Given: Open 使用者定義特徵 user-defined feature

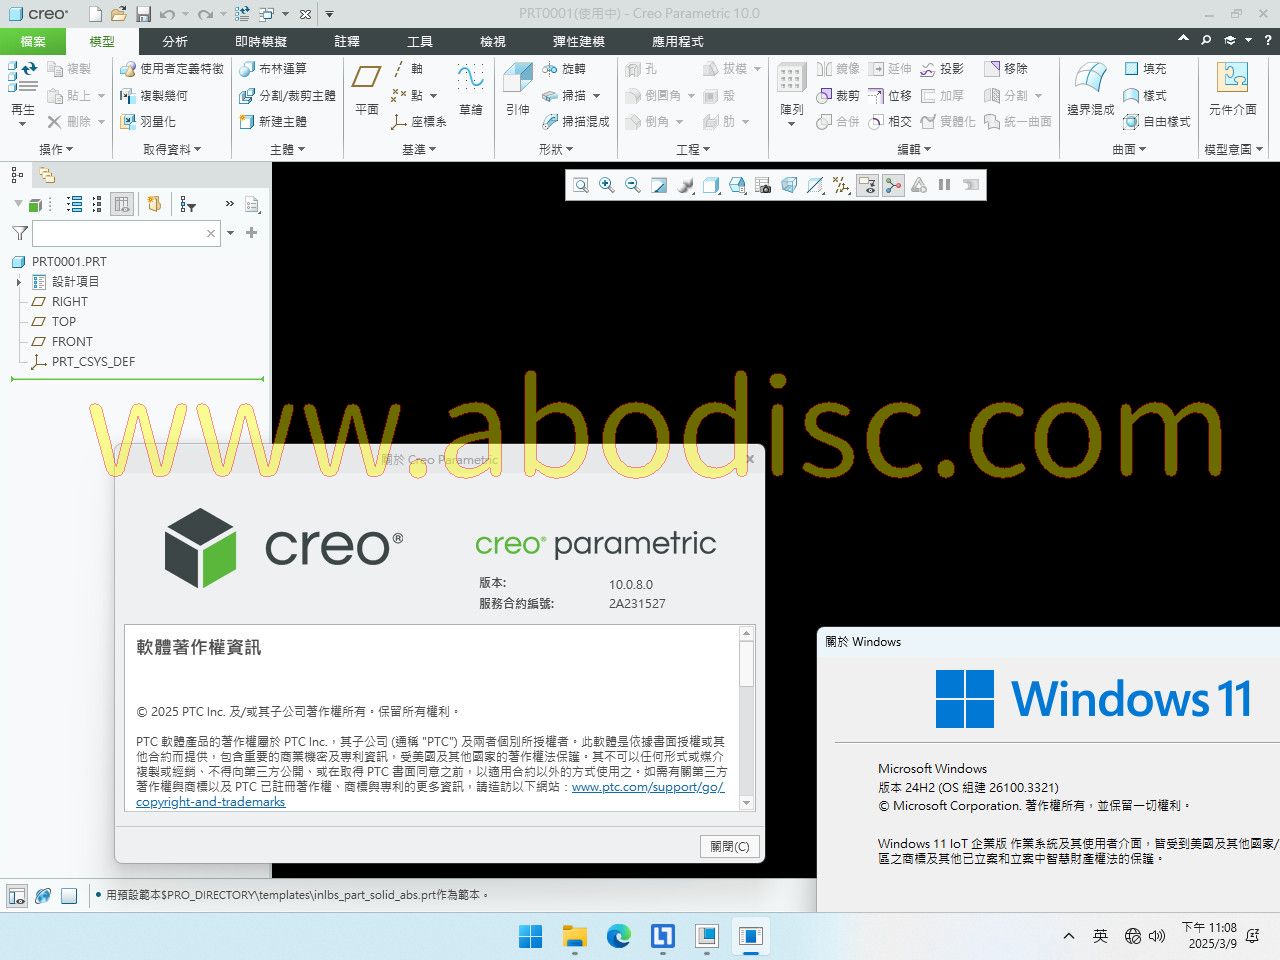Looking at the screenshot, I should coord(171,69).
